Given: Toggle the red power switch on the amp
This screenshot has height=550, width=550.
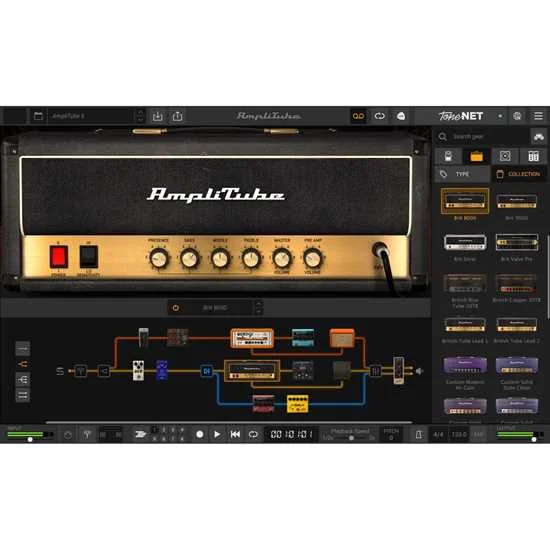Looking at the screenshot, I should [x=59, y=256].
